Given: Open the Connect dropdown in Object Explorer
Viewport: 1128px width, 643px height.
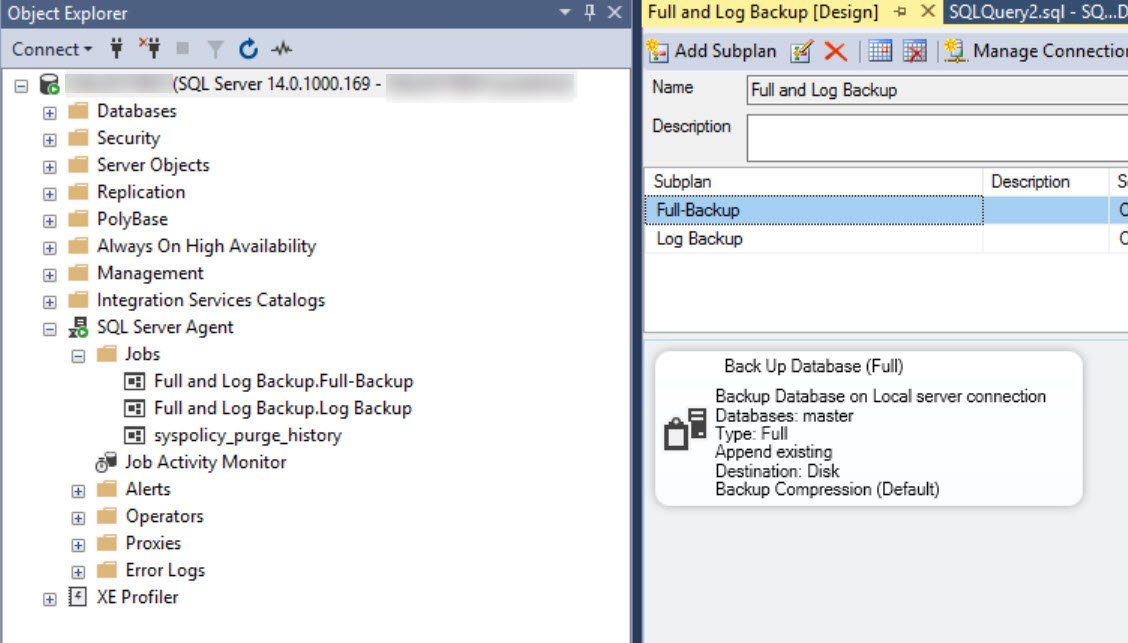Looking at the screenshot, I should (x=52, y=49).
